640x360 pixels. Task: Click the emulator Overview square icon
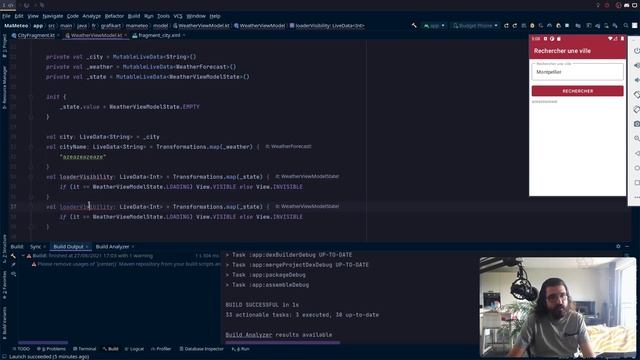point(636,182)
